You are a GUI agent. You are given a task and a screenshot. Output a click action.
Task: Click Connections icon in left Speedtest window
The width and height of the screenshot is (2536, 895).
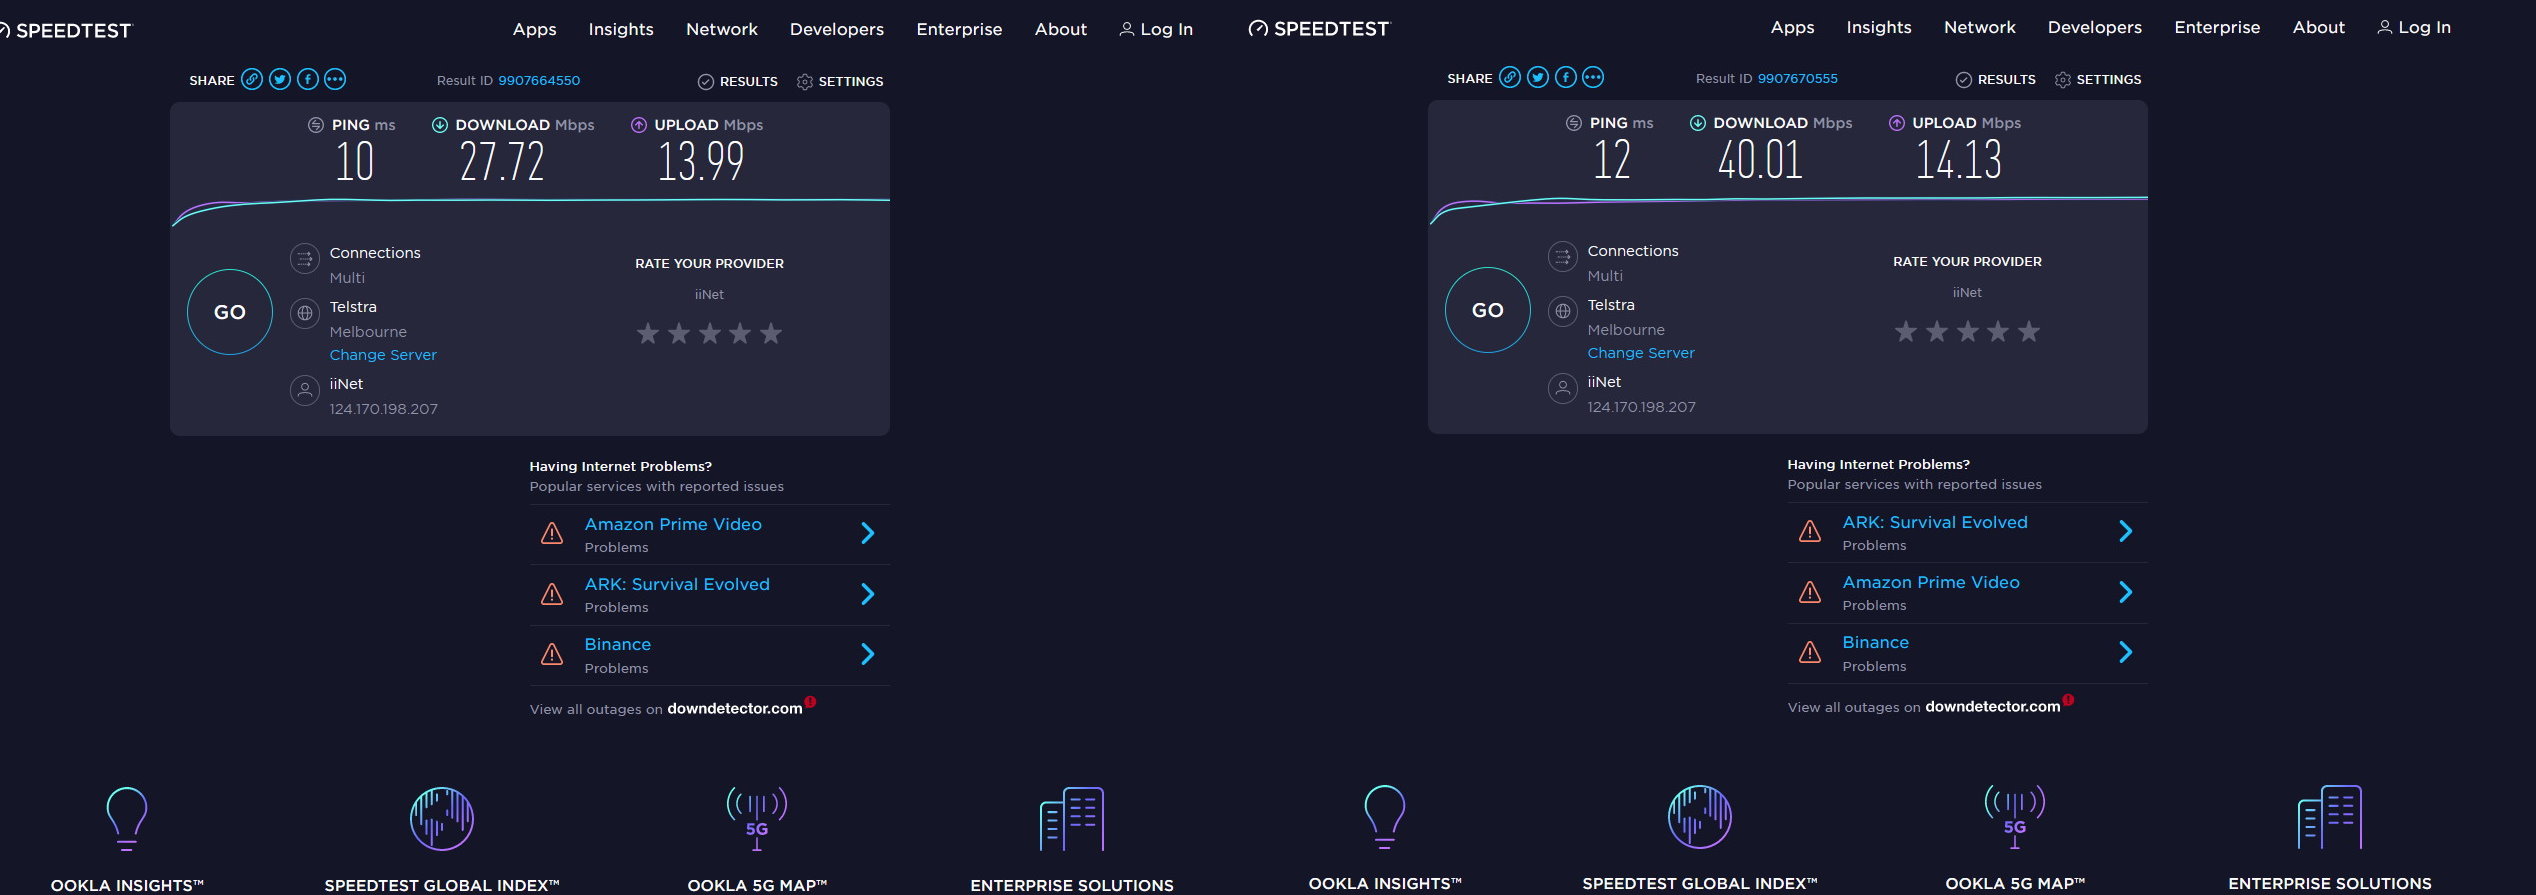pyautogui.click(x=305, y=259)
